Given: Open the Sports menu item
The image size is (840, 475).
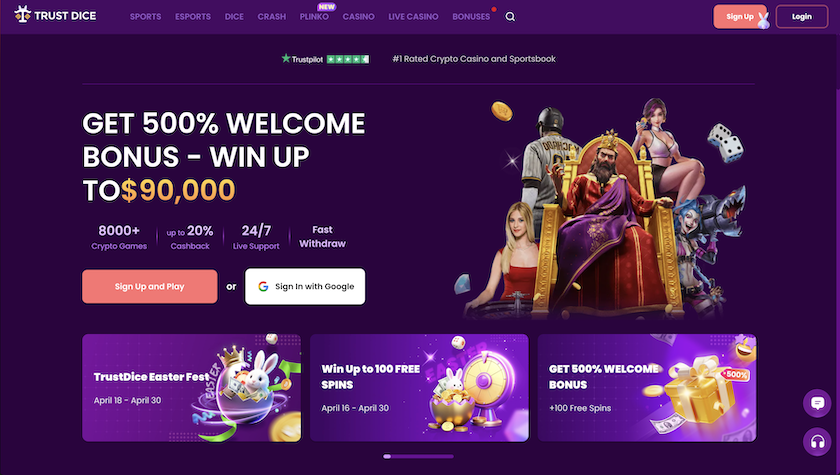Looking at the screenshot, I should pyautogui.click(x=145, y=17).
